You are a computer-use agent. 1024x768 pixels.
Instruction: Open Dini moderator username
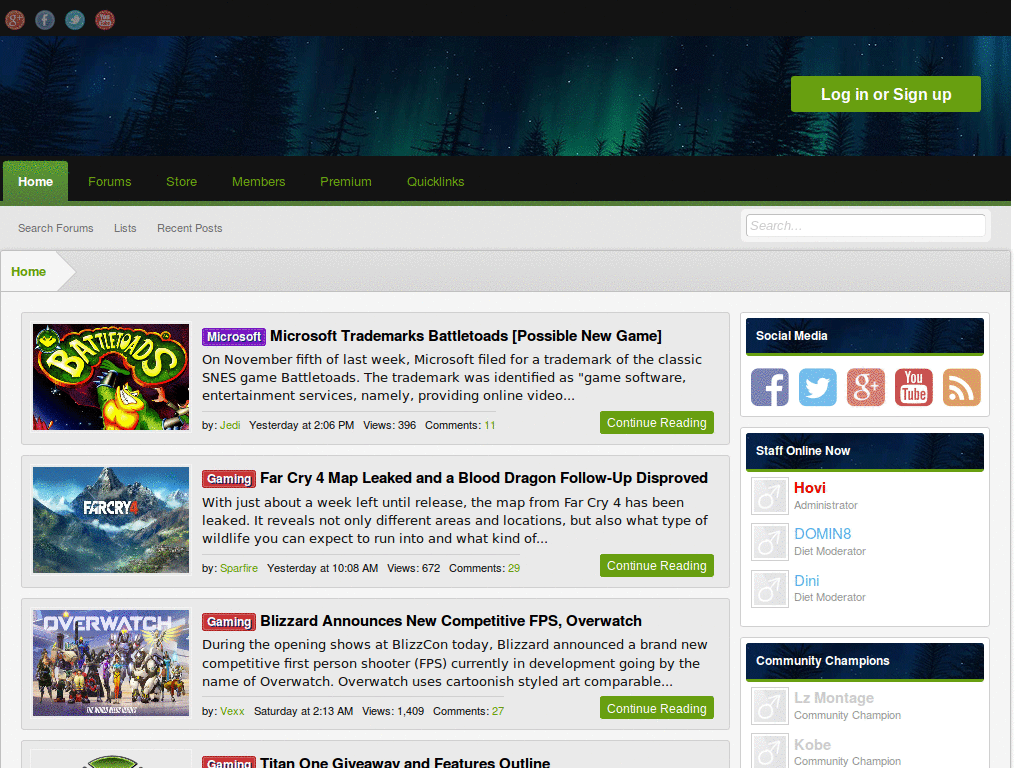807,581
